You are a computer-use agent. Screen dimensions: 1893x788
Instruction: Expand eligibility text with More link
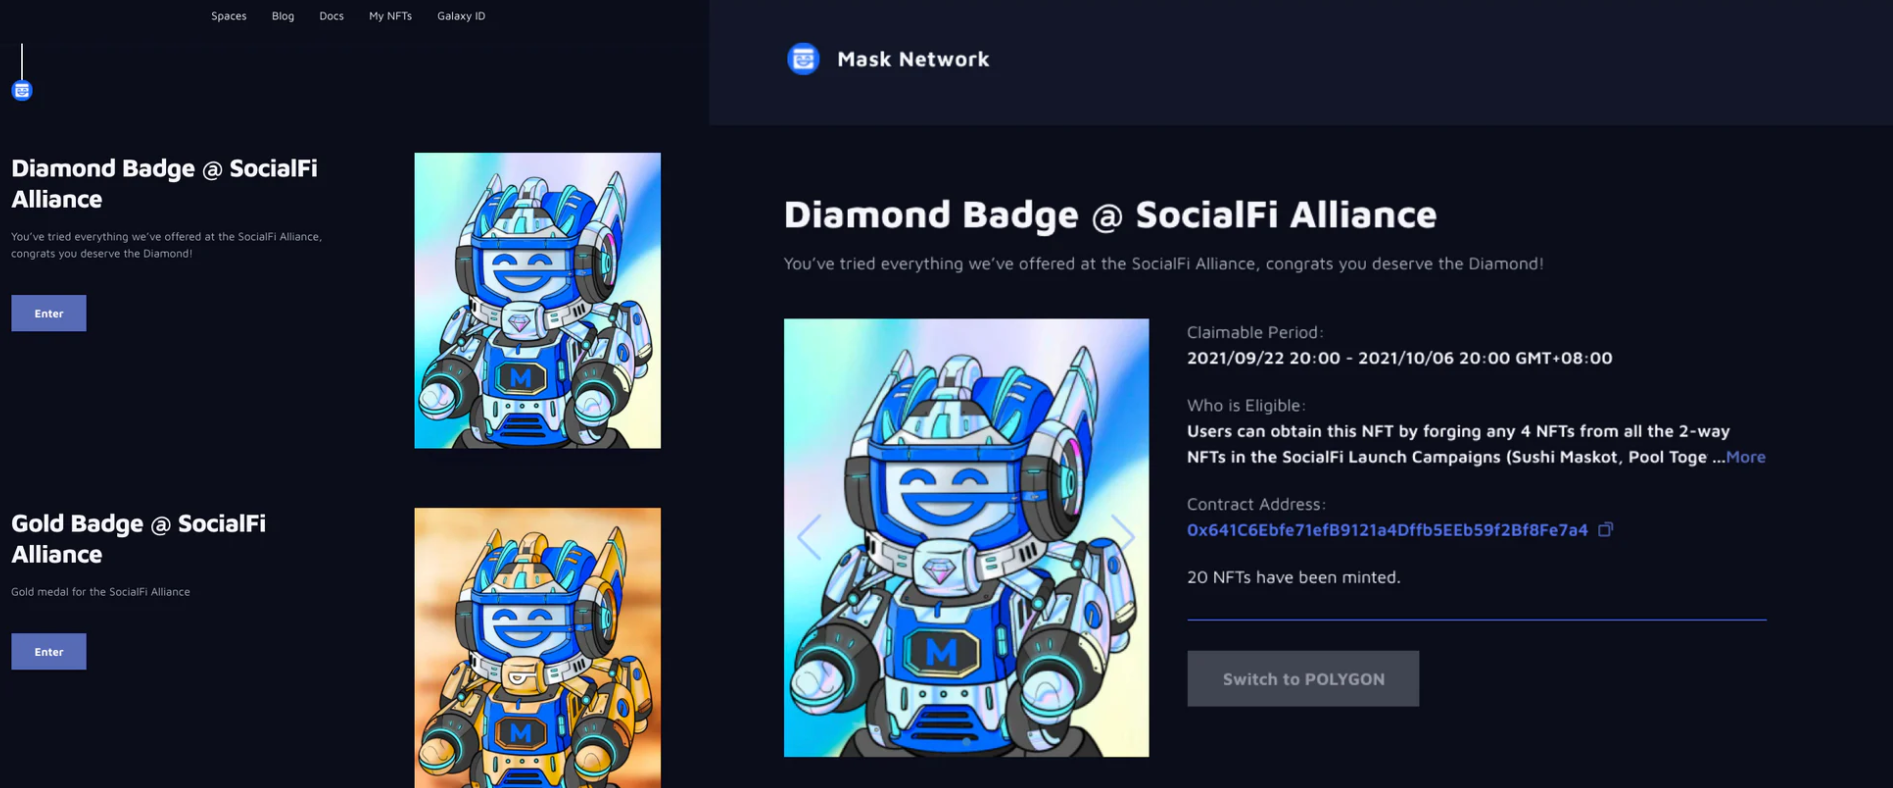click(1745, 457)
